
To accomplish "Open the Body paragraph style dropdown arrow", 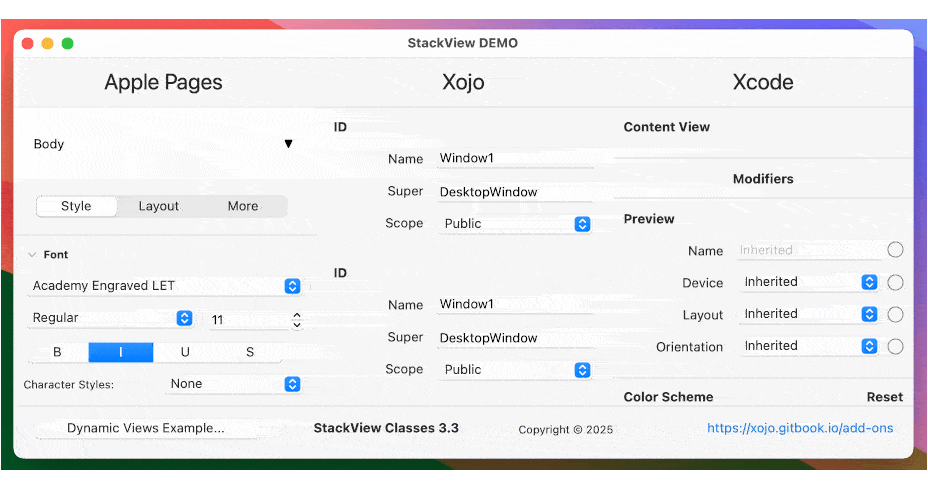I will (x=288, y=144).
